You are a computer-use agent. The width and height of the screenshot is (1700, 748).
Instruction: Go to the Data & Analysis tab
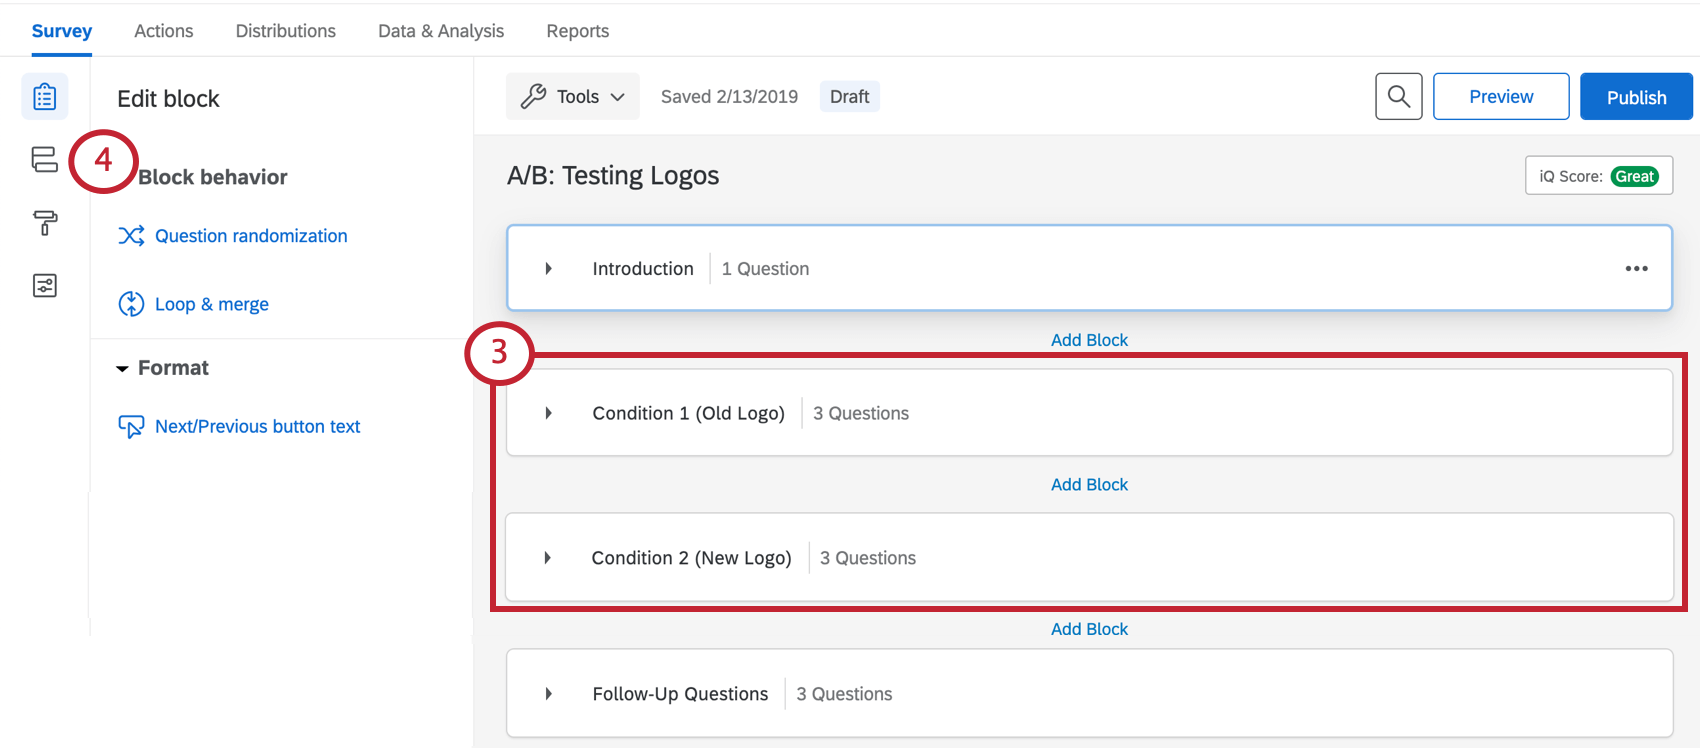(441, 31)
